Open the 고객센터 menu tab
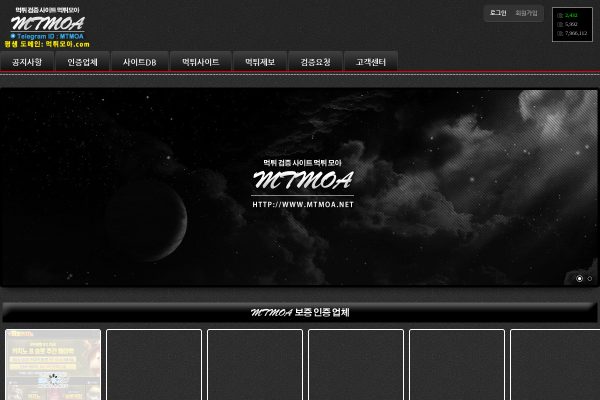Screen dimensions: 600x400 click(371, 62)
